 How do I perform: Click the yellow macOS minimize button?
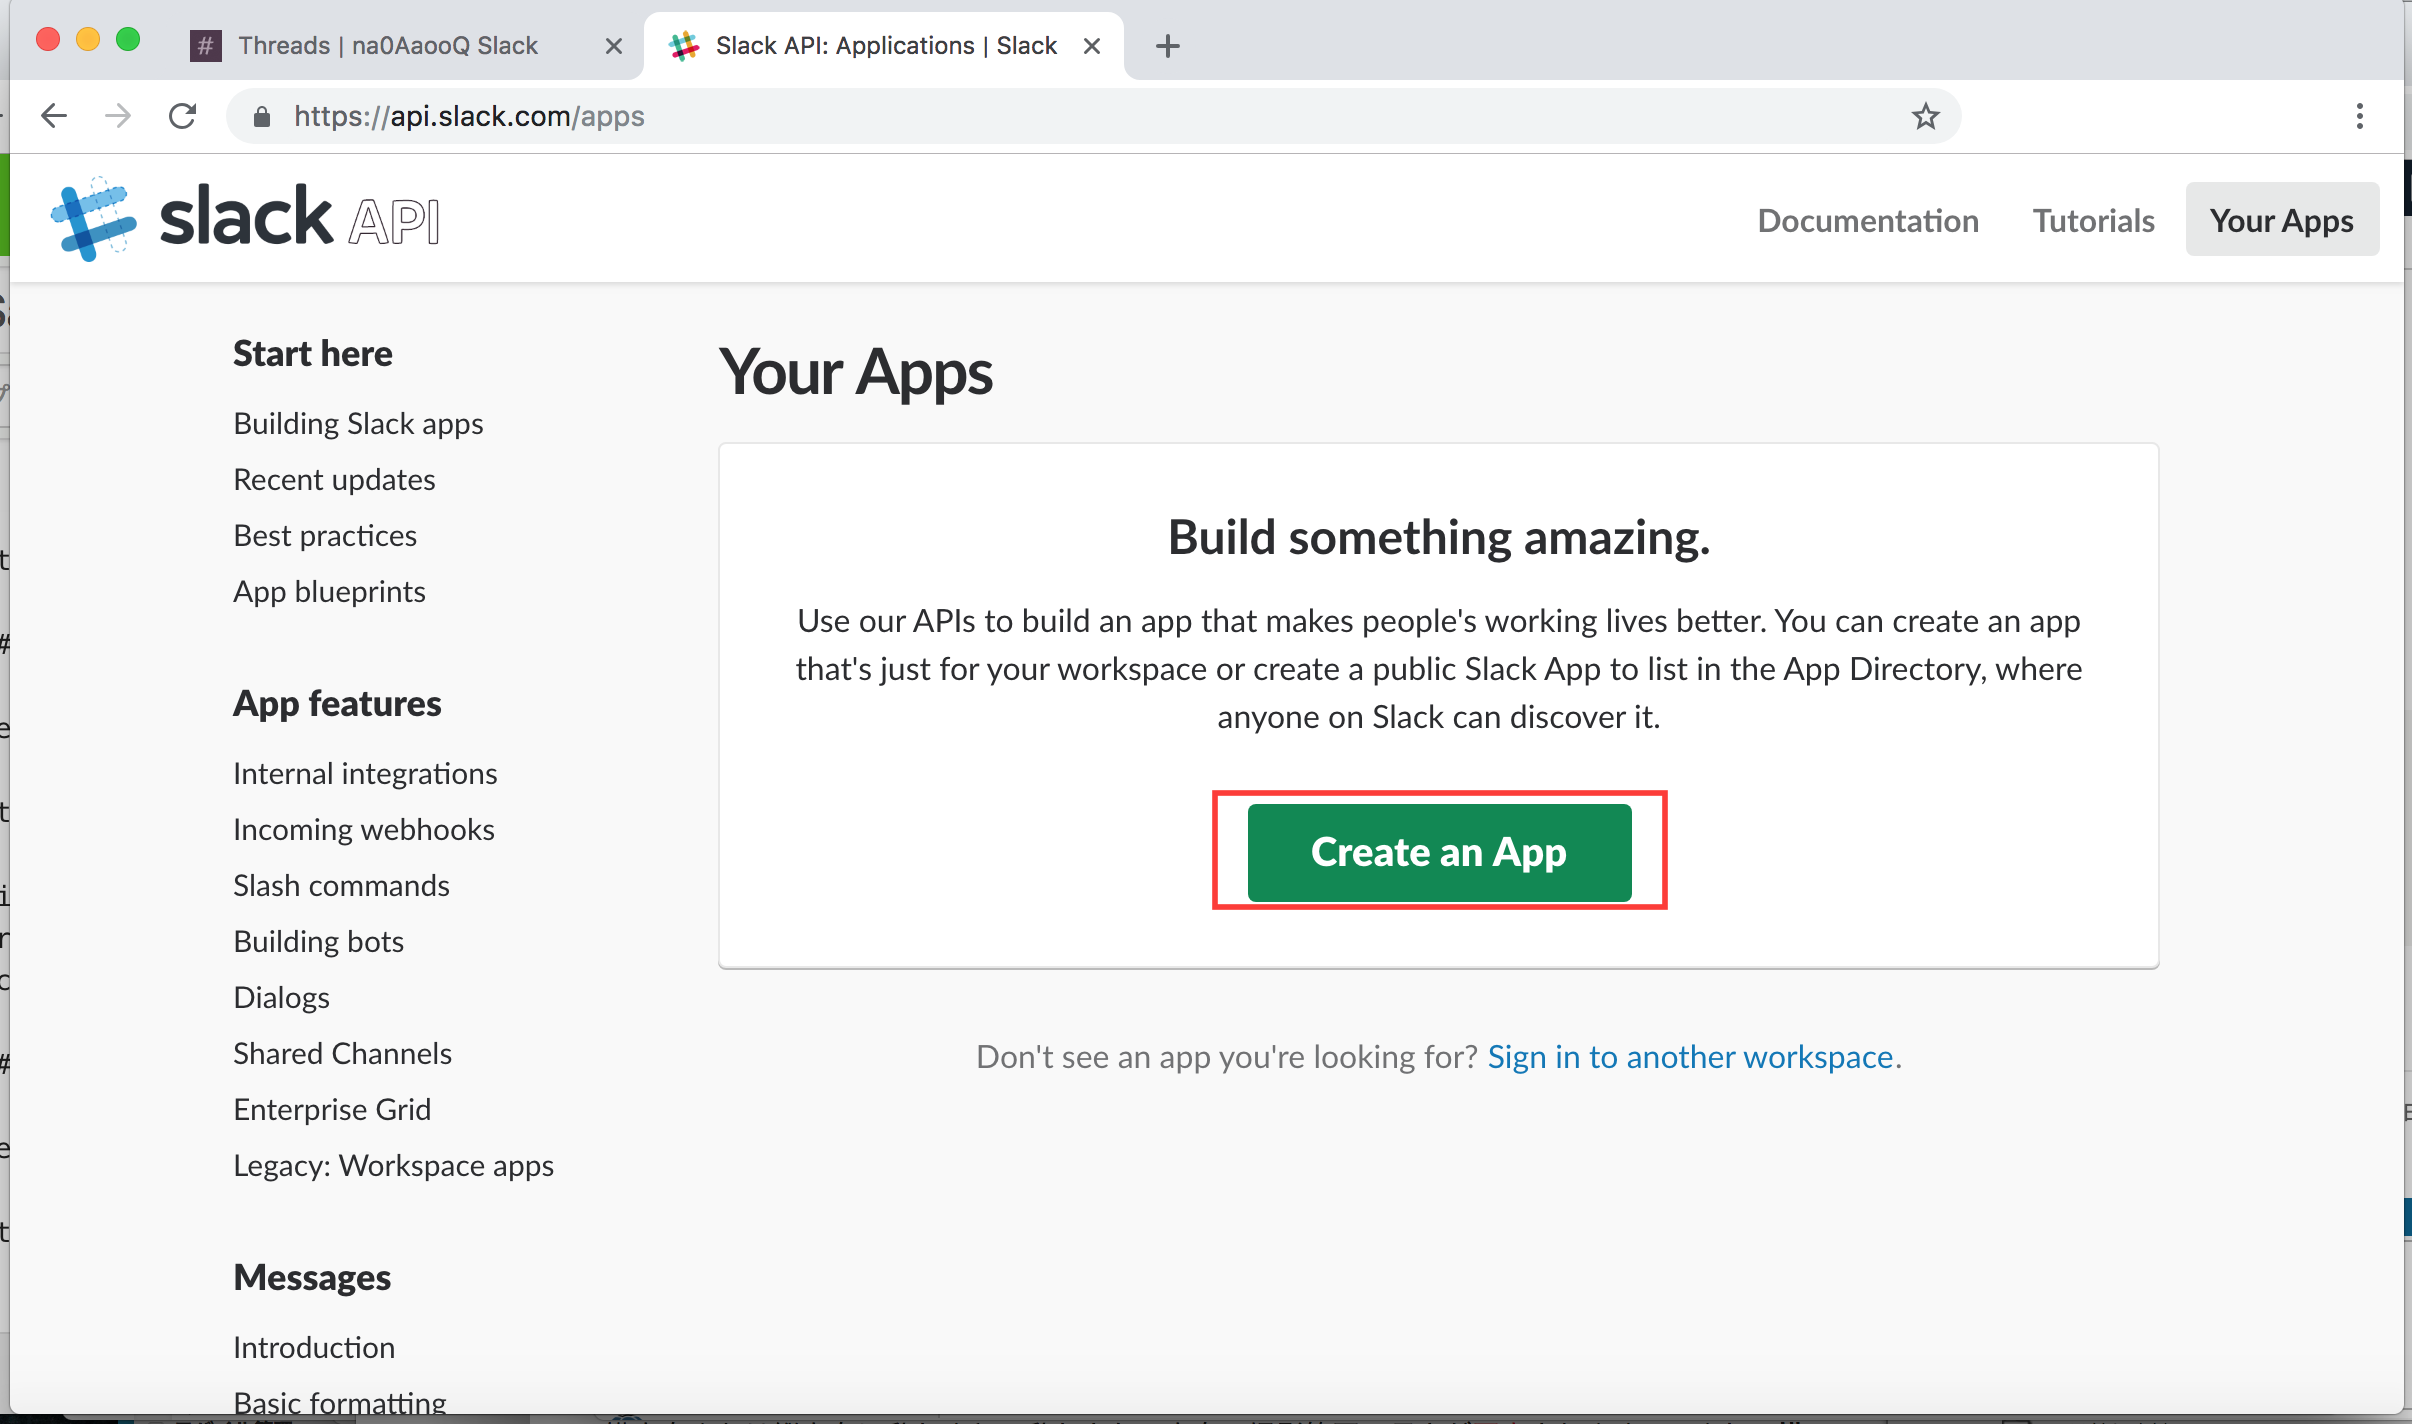[x=88, y=40]
